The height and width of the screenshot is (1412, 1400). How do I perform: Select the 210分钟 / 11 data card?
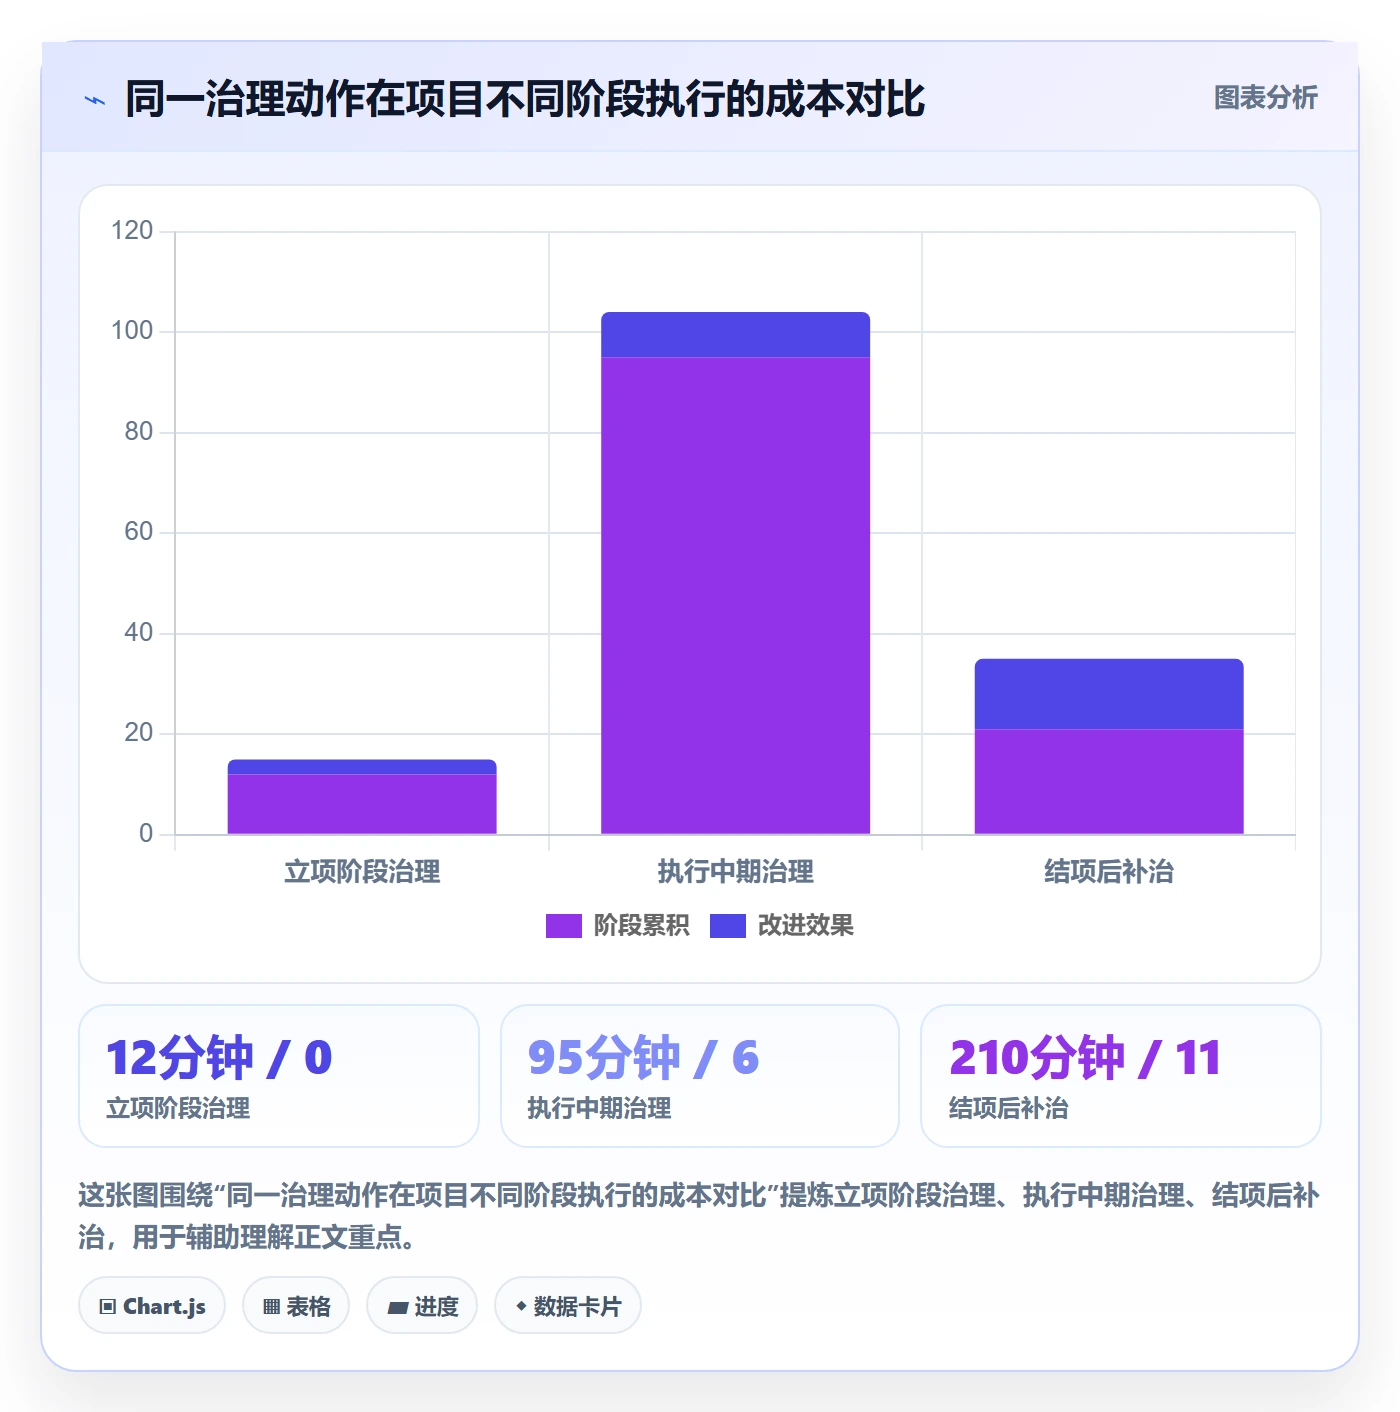[x=1121, y=1076]
